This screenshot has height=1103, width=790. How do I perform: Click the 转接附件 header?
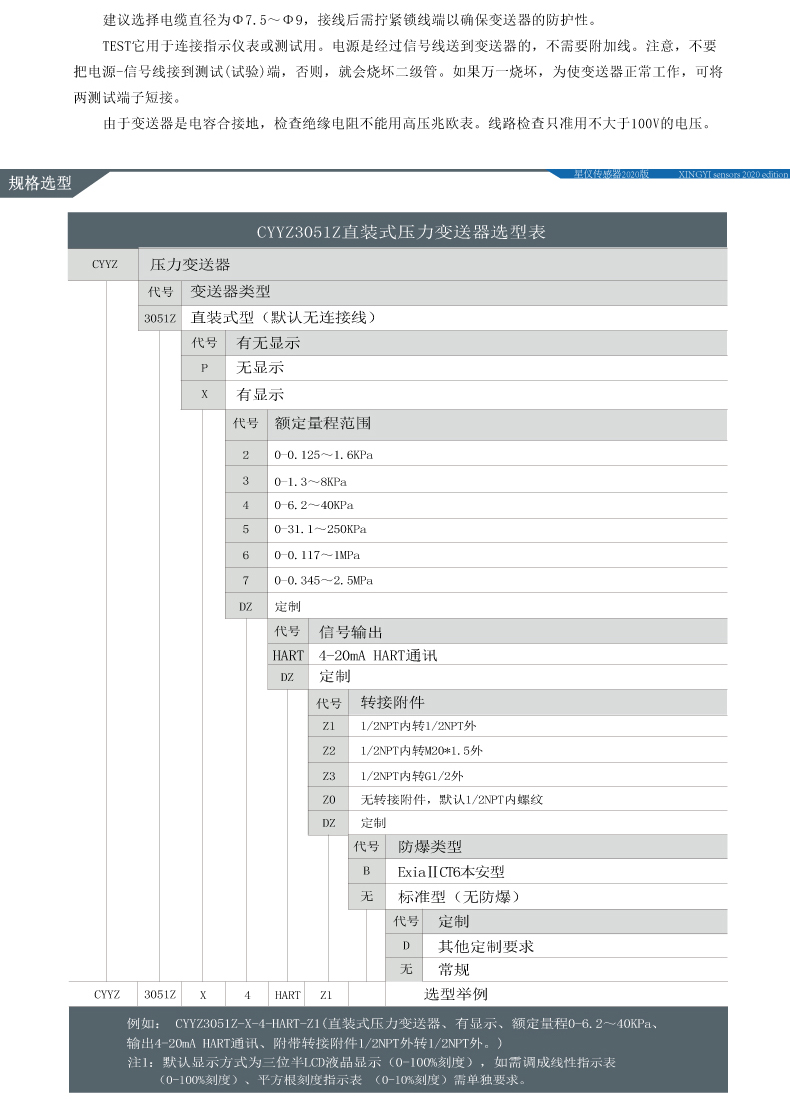point(392,702)
